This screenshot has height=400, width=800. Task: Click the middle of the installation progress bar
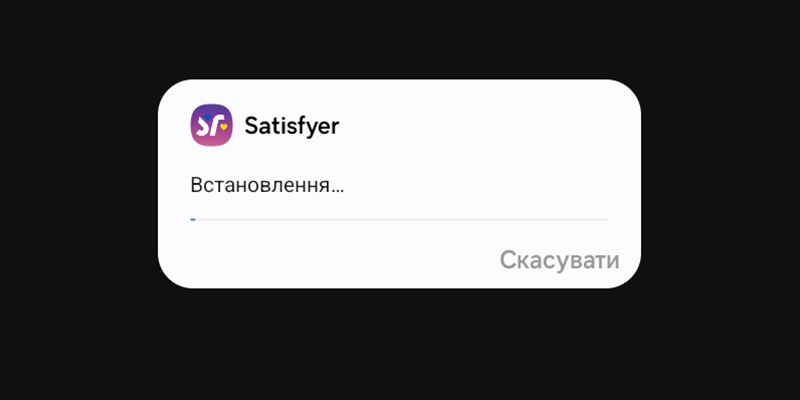point(399,219)
